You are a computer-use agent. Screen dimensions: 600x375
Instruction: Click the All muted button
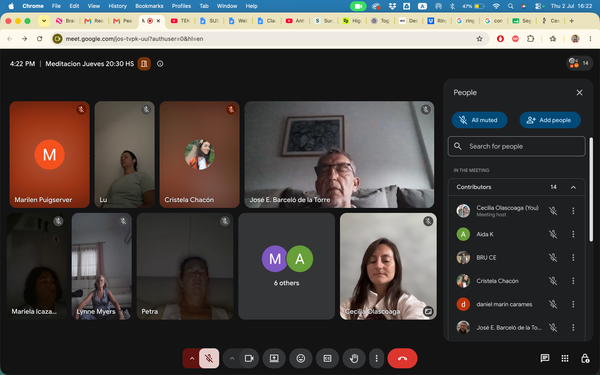(x=479, y=120)
